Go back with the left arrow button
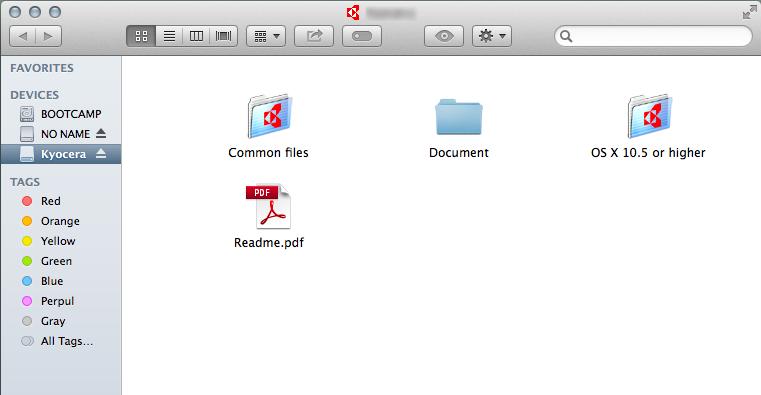 pos(22,36)
